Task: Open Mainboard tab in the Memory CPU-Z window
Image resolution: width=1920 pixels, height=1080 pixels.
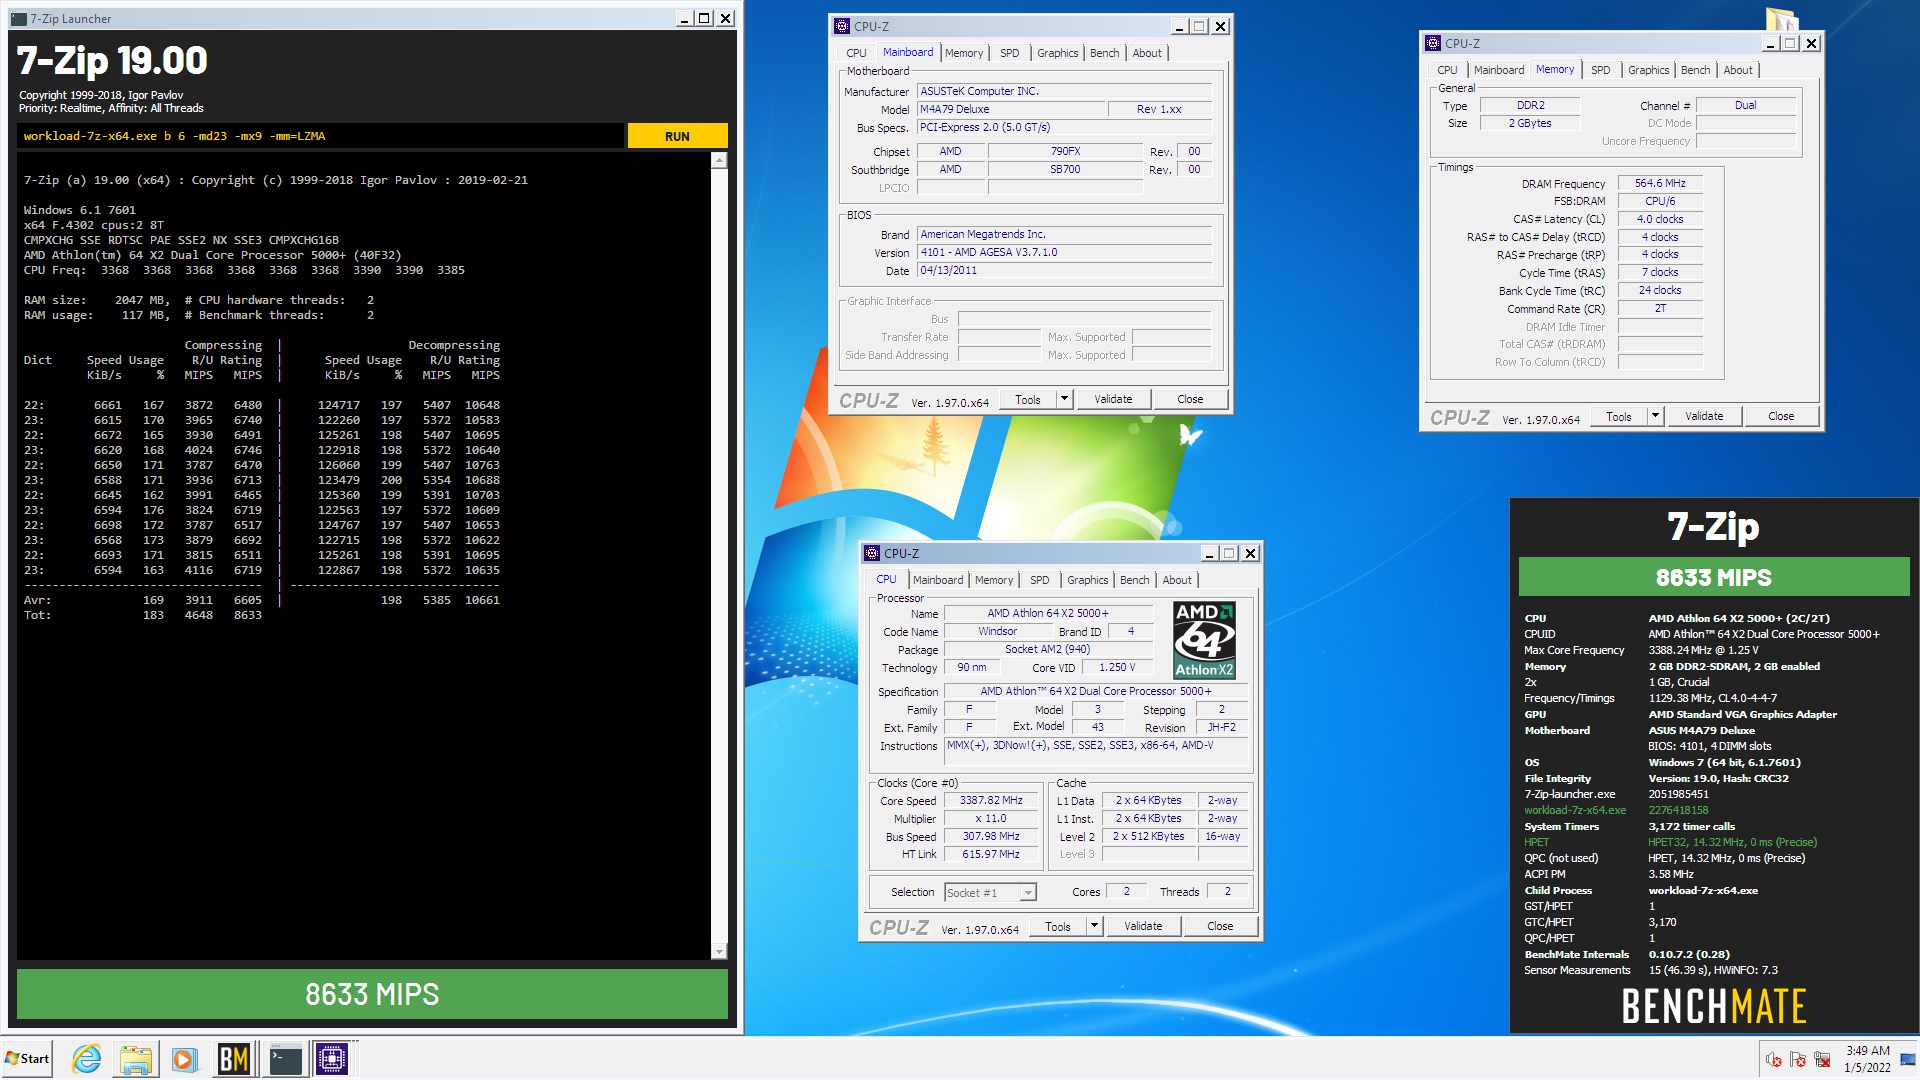Action: coord(1499,71)
